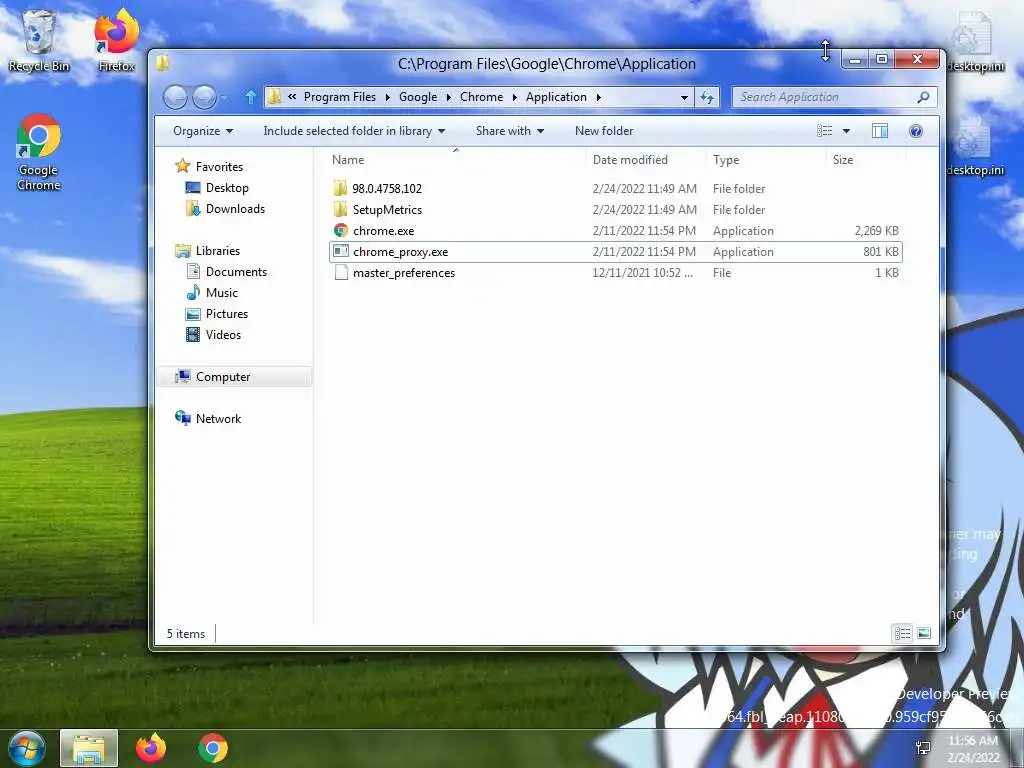
Task: Select the SetupMetrics folder icon
Action: coord(340,209)
